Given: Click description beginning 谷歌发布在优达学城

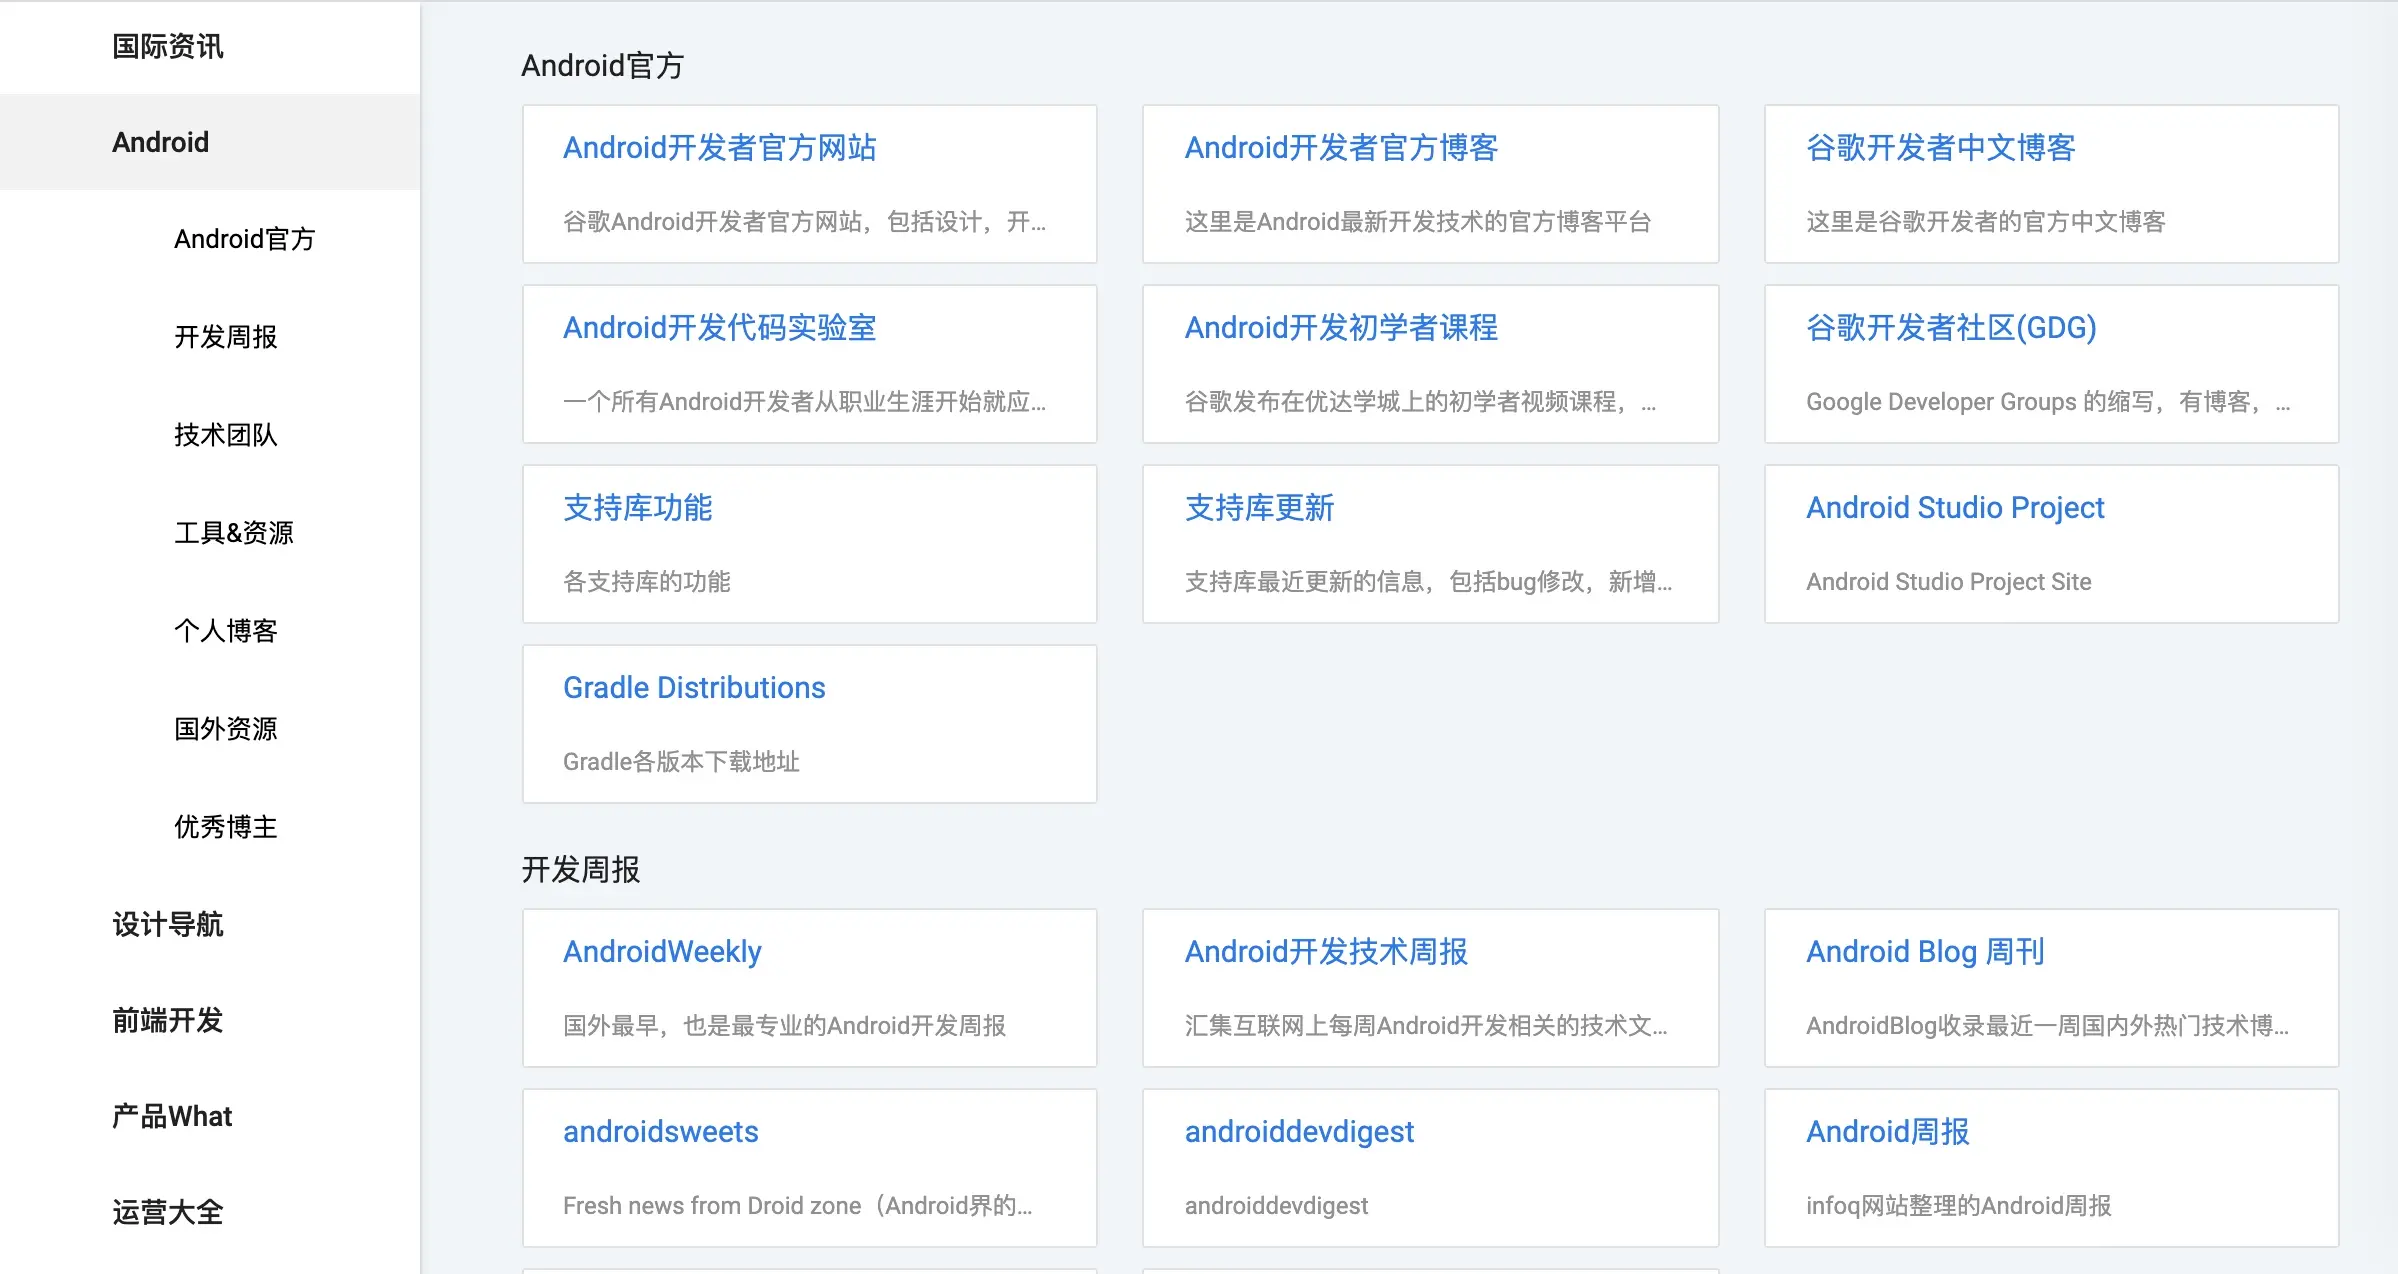Looking at the screenshot, I should (x=1420, y=402).
